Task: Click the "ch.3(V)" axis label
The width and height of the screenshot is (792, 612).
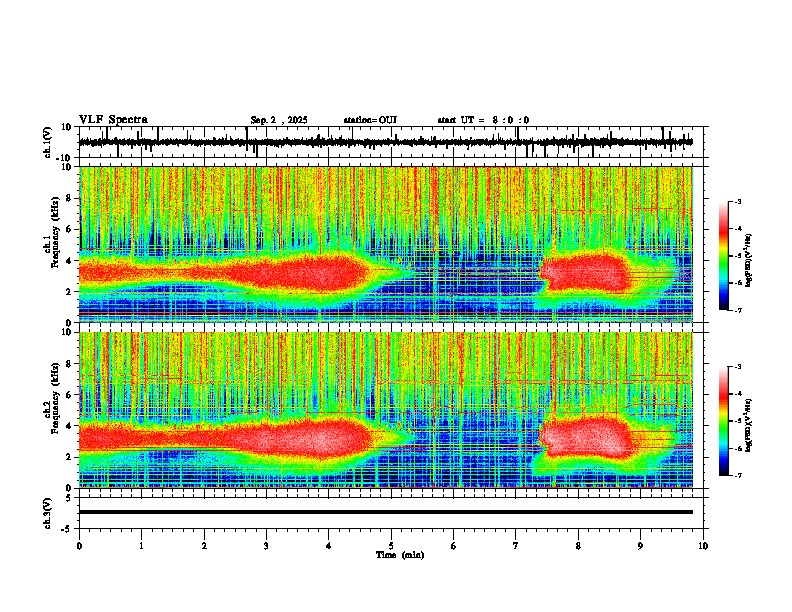Action: coord(49,513)
